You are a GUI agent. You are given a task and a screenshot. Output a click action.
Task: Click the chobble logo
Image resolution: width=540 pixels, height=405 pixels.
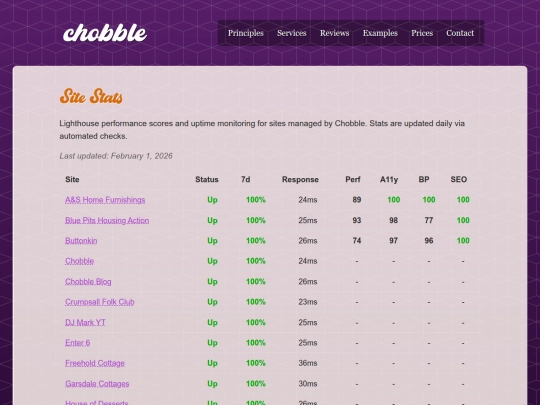(105, 33)
